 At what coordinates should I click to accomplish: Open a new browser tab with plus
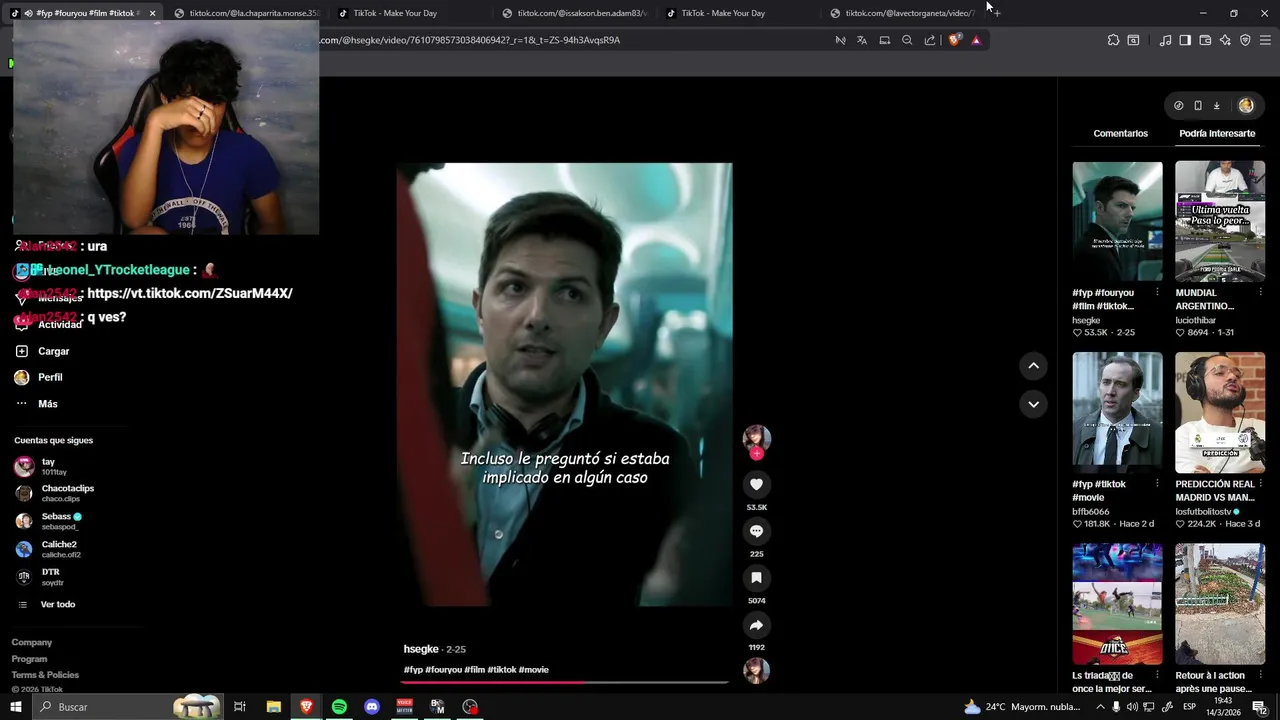click(996, 13)
